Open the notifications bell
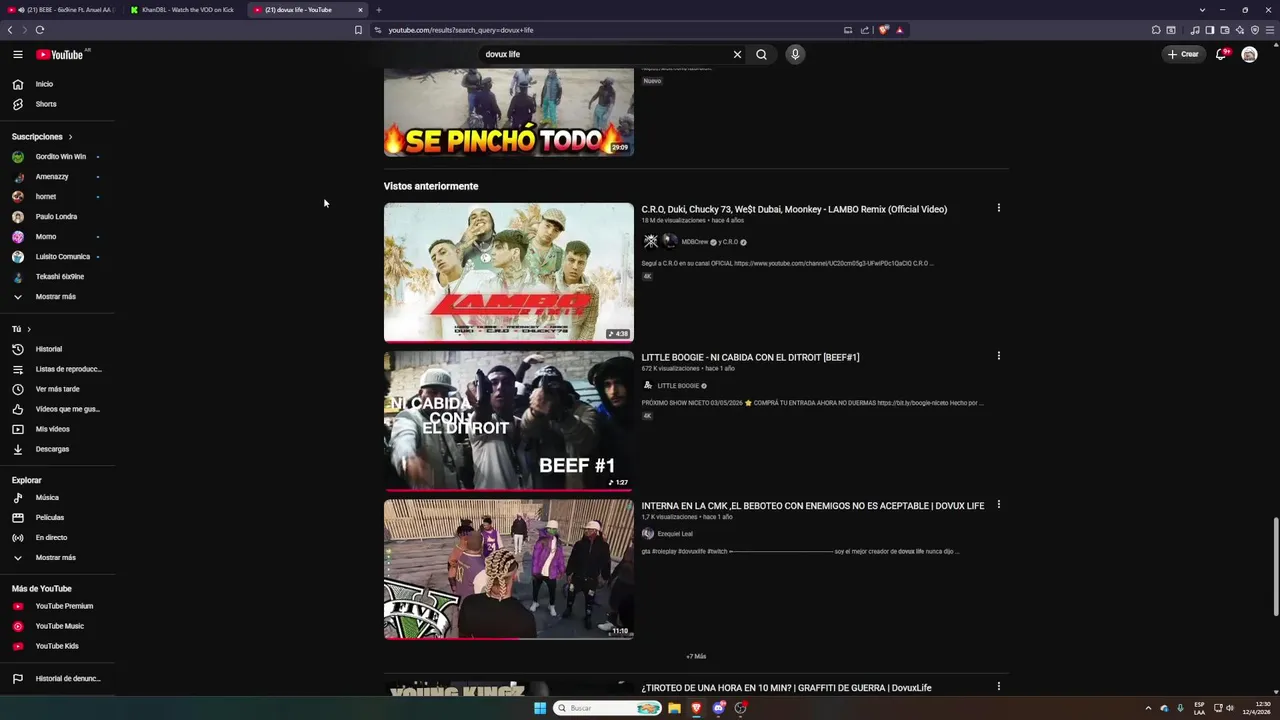Screen dimensions: 1280x720 point(1221,54)
